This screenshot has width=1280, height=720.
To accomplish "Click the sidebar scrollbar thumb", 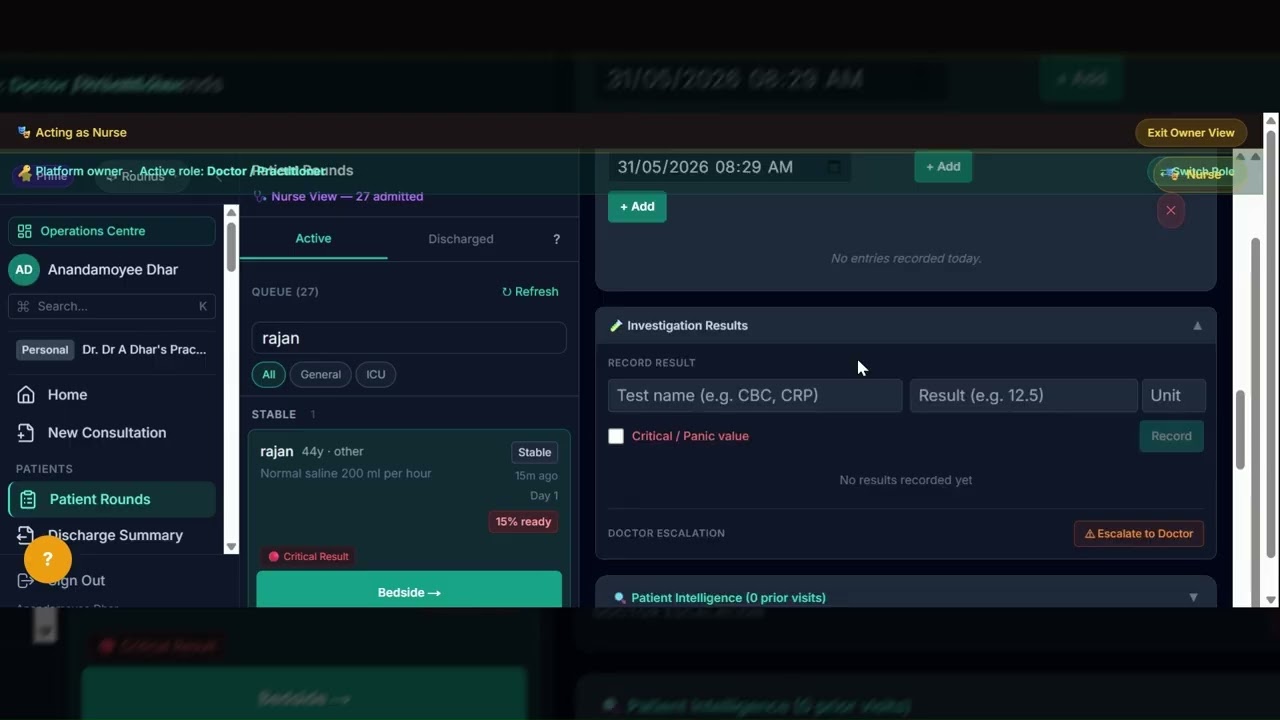I will (x=232, y=246).
